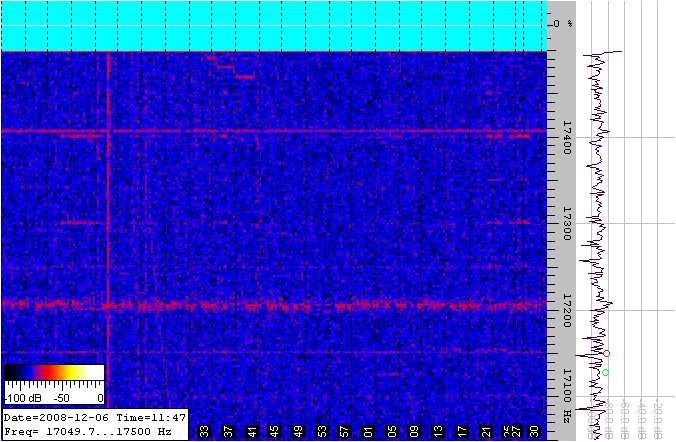This screenshot has width=676, height=442.
Task: Click time label 13 on the time axis
Action: tap(438, 431)
